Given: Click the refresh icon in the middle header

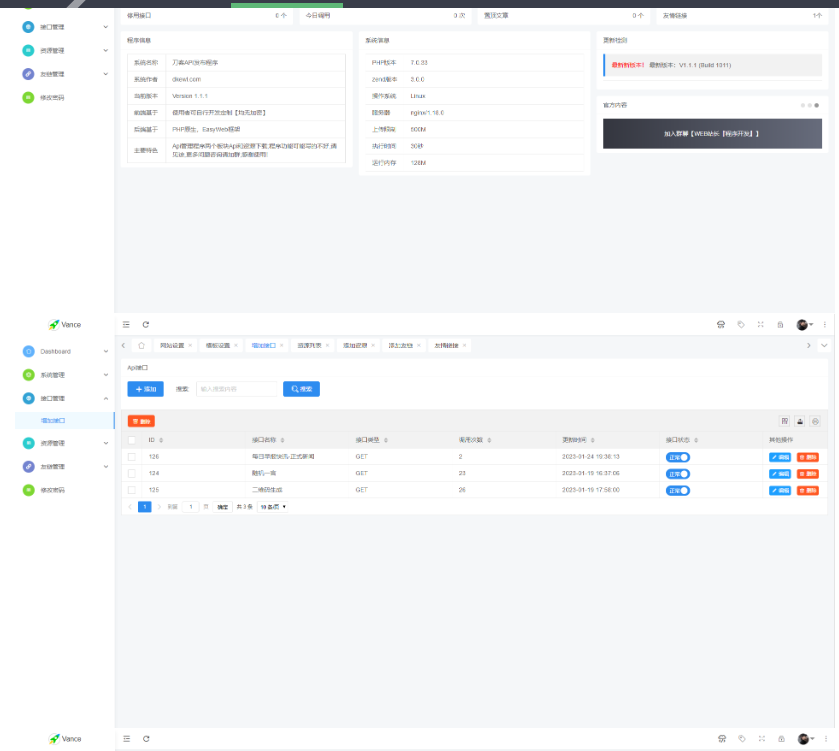Looking at the screenshot, I should pos(146,324).
